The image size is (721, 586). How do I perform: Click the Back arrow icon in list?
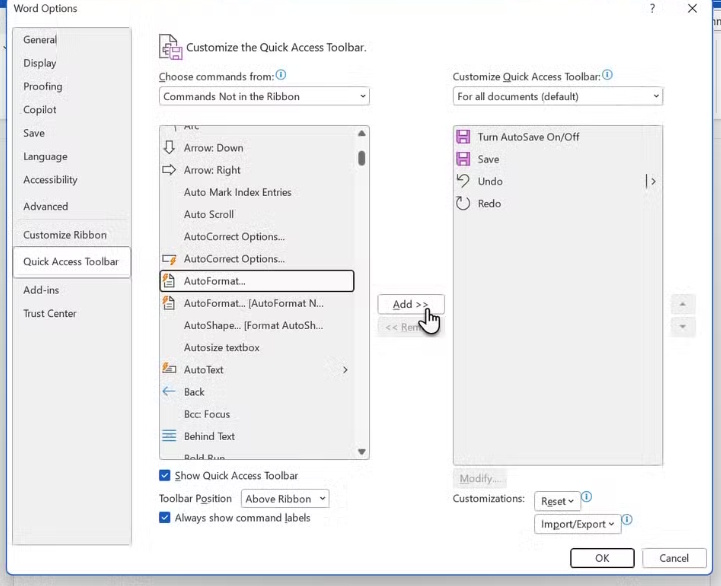pos(169,391)
